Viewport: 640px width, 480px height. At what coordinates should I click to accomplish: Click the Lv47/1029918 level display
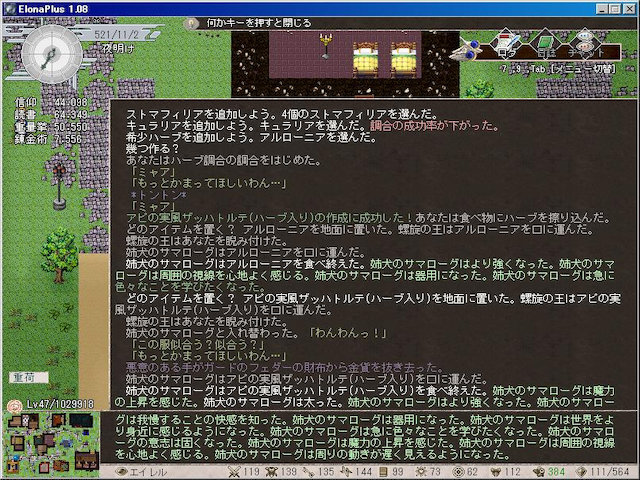[x=60, y=404]
